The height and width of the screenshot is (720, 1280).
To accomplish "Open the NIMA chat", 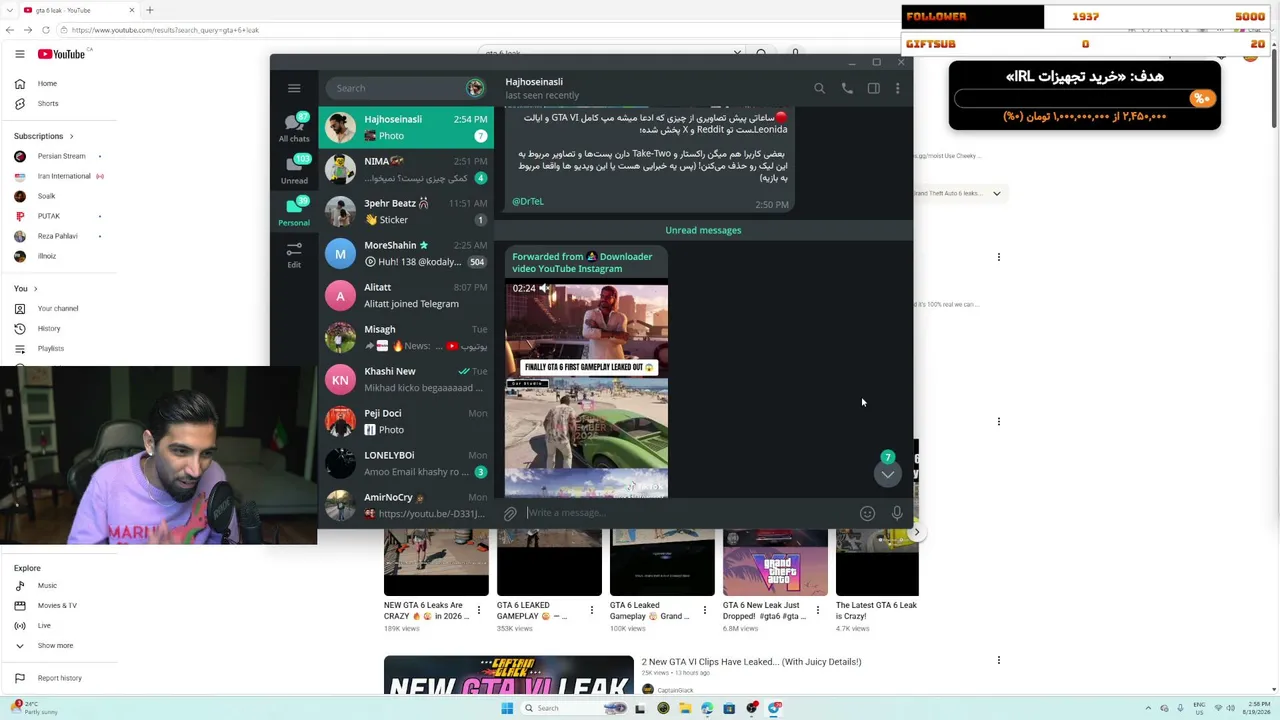I will tap(406, 169).
